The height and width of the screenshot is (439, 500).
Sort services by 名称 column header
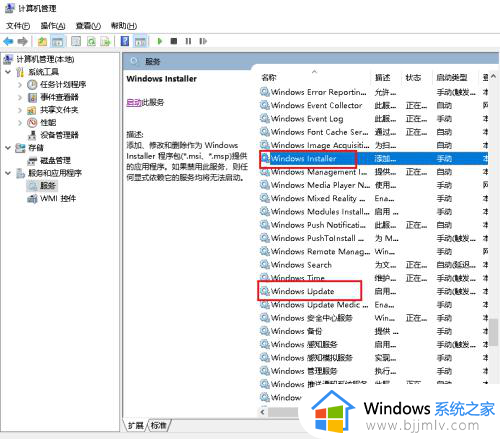[x=269, y=78]
